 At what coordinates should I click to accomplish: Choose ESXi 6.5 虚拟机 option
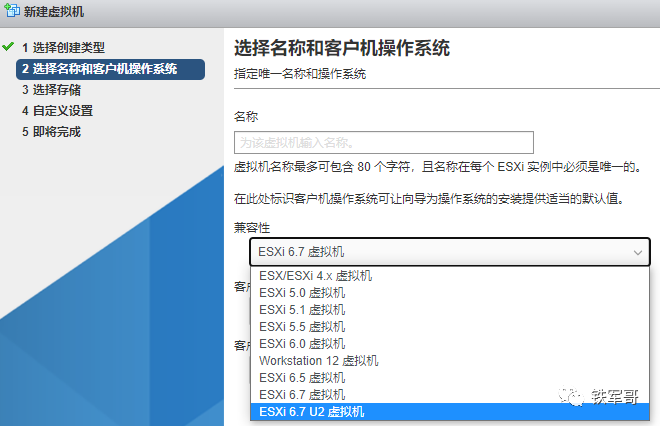coord(450,378)
